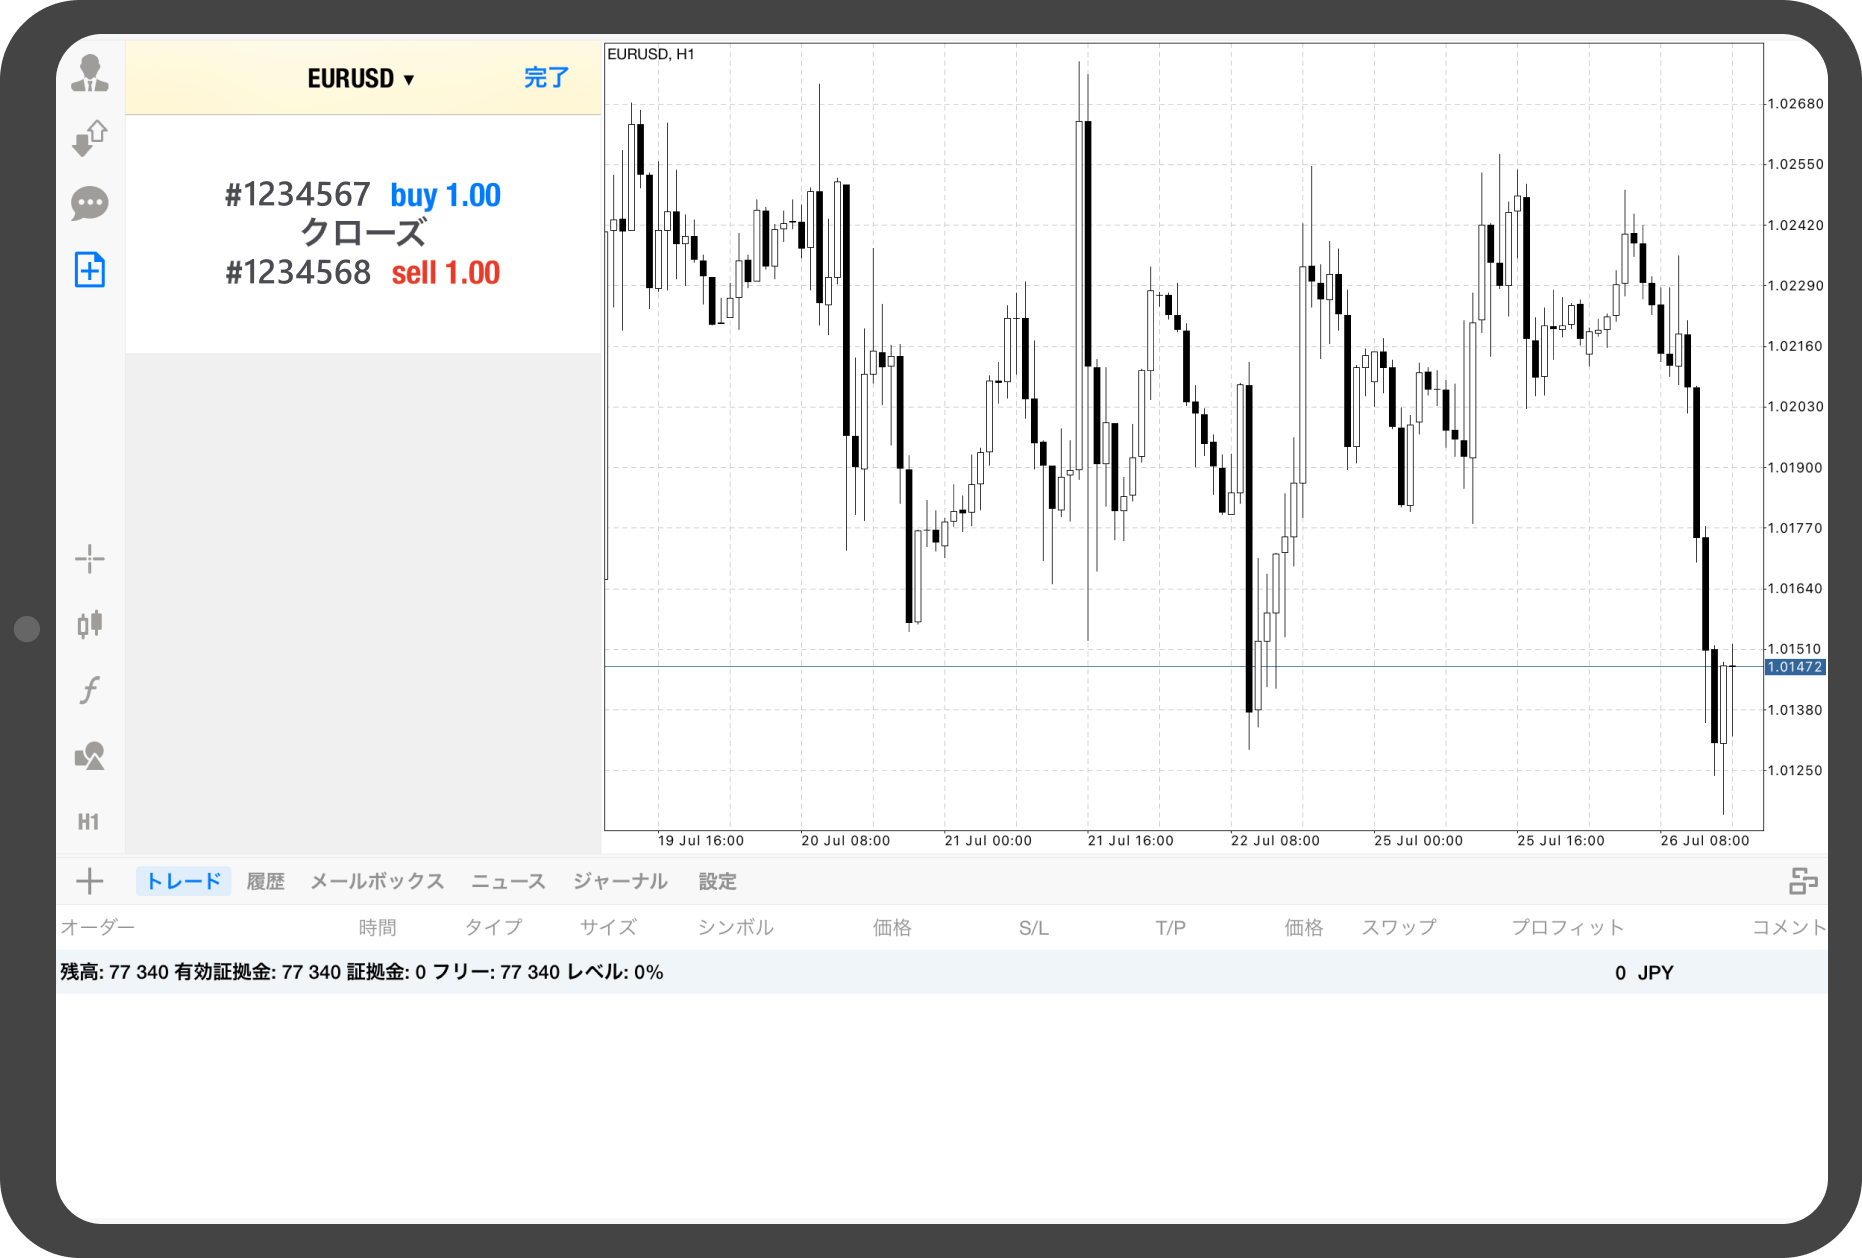Open the 設定 settings tab
This screenshot has height=1258, width=1862.
point(717,881)
